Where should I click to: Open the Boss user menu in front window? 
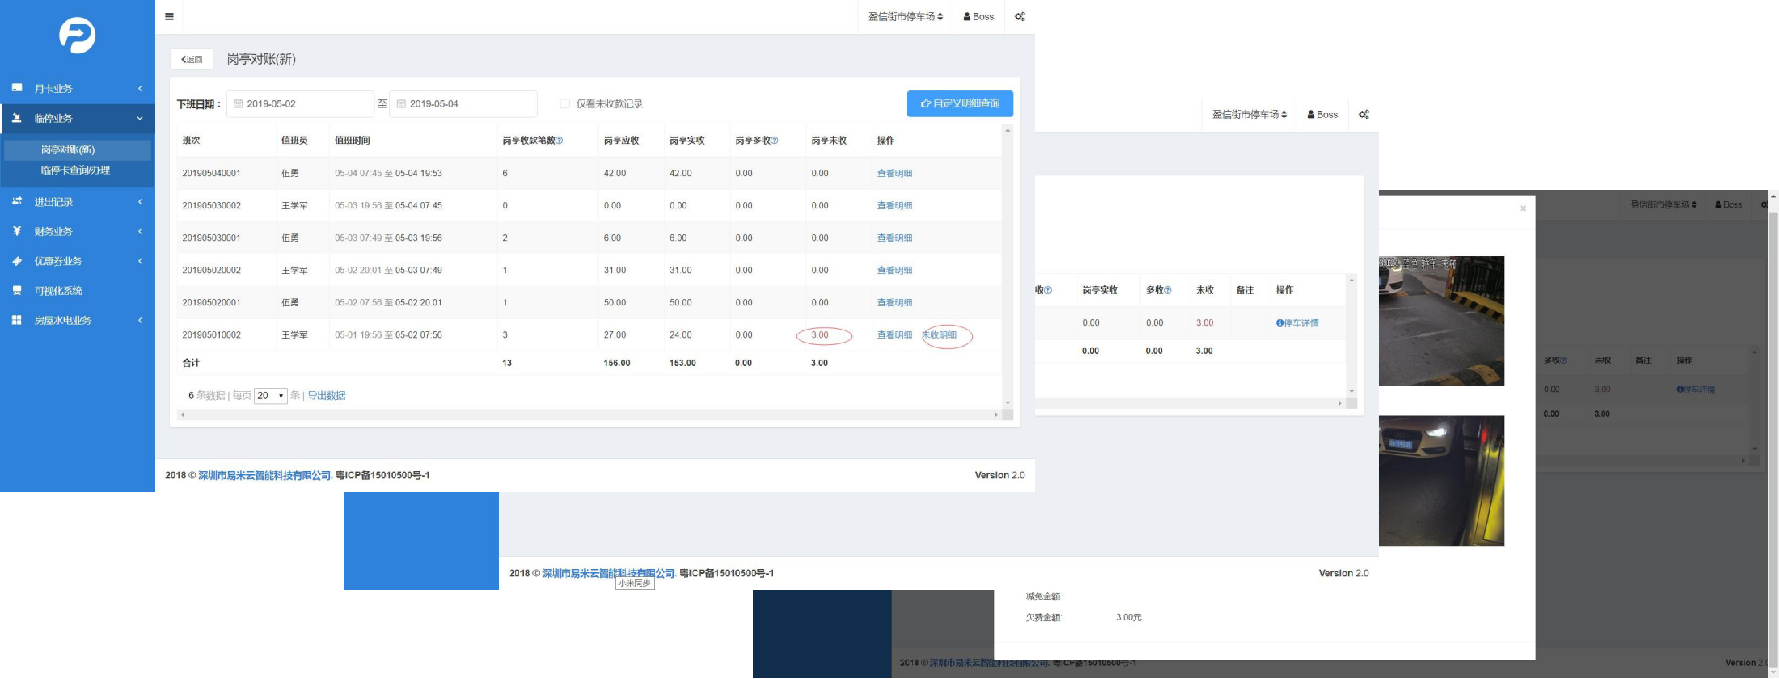[979, 16]
